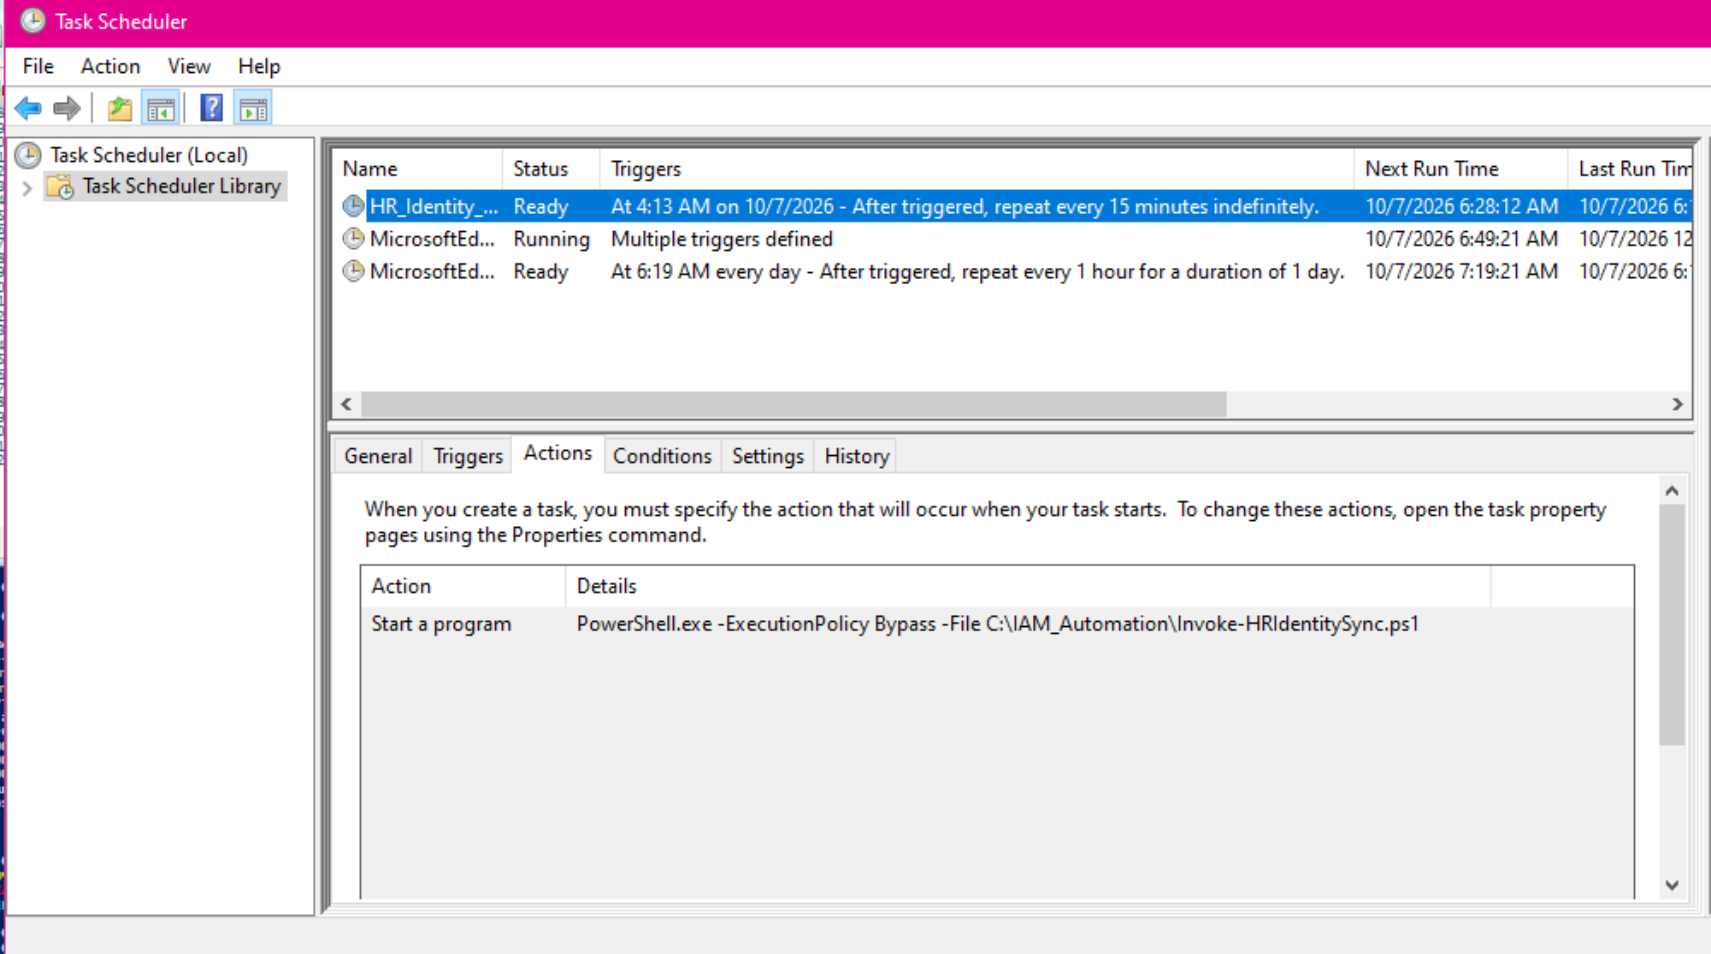
Task: Sort by the Triggers column header
Action: point(976,169)
